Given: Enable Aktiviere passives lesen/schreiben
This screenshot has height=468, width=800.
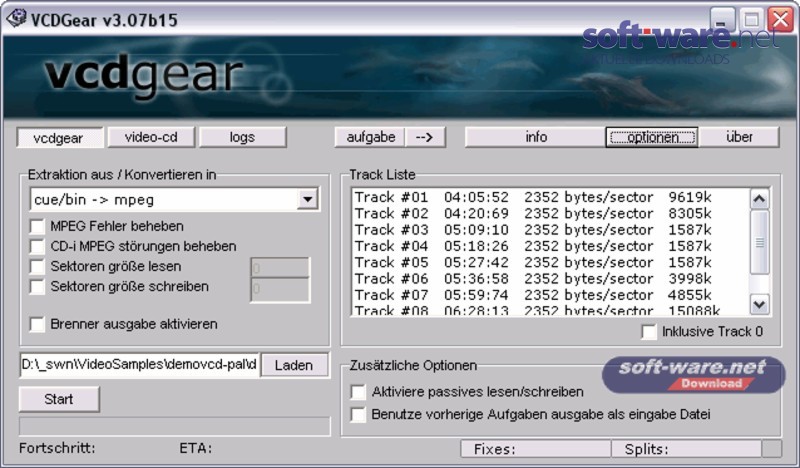Looking at the screenshot, I should click(x=358, y=392).
